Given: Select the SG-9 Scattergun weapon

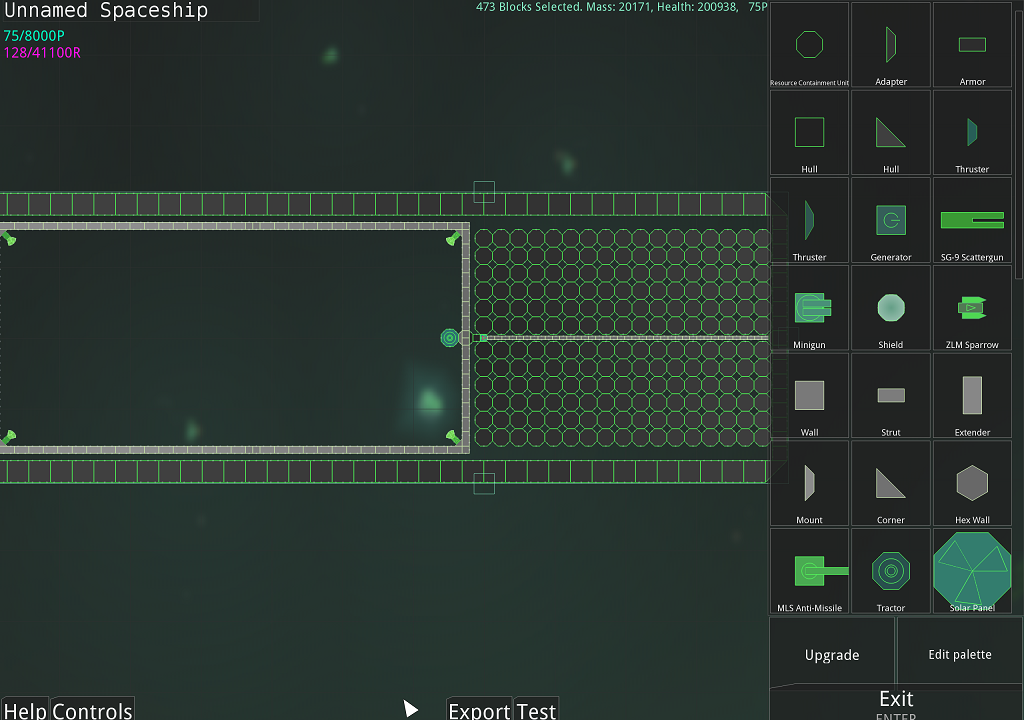Looking at the screenshot, I should click(972, 220).
